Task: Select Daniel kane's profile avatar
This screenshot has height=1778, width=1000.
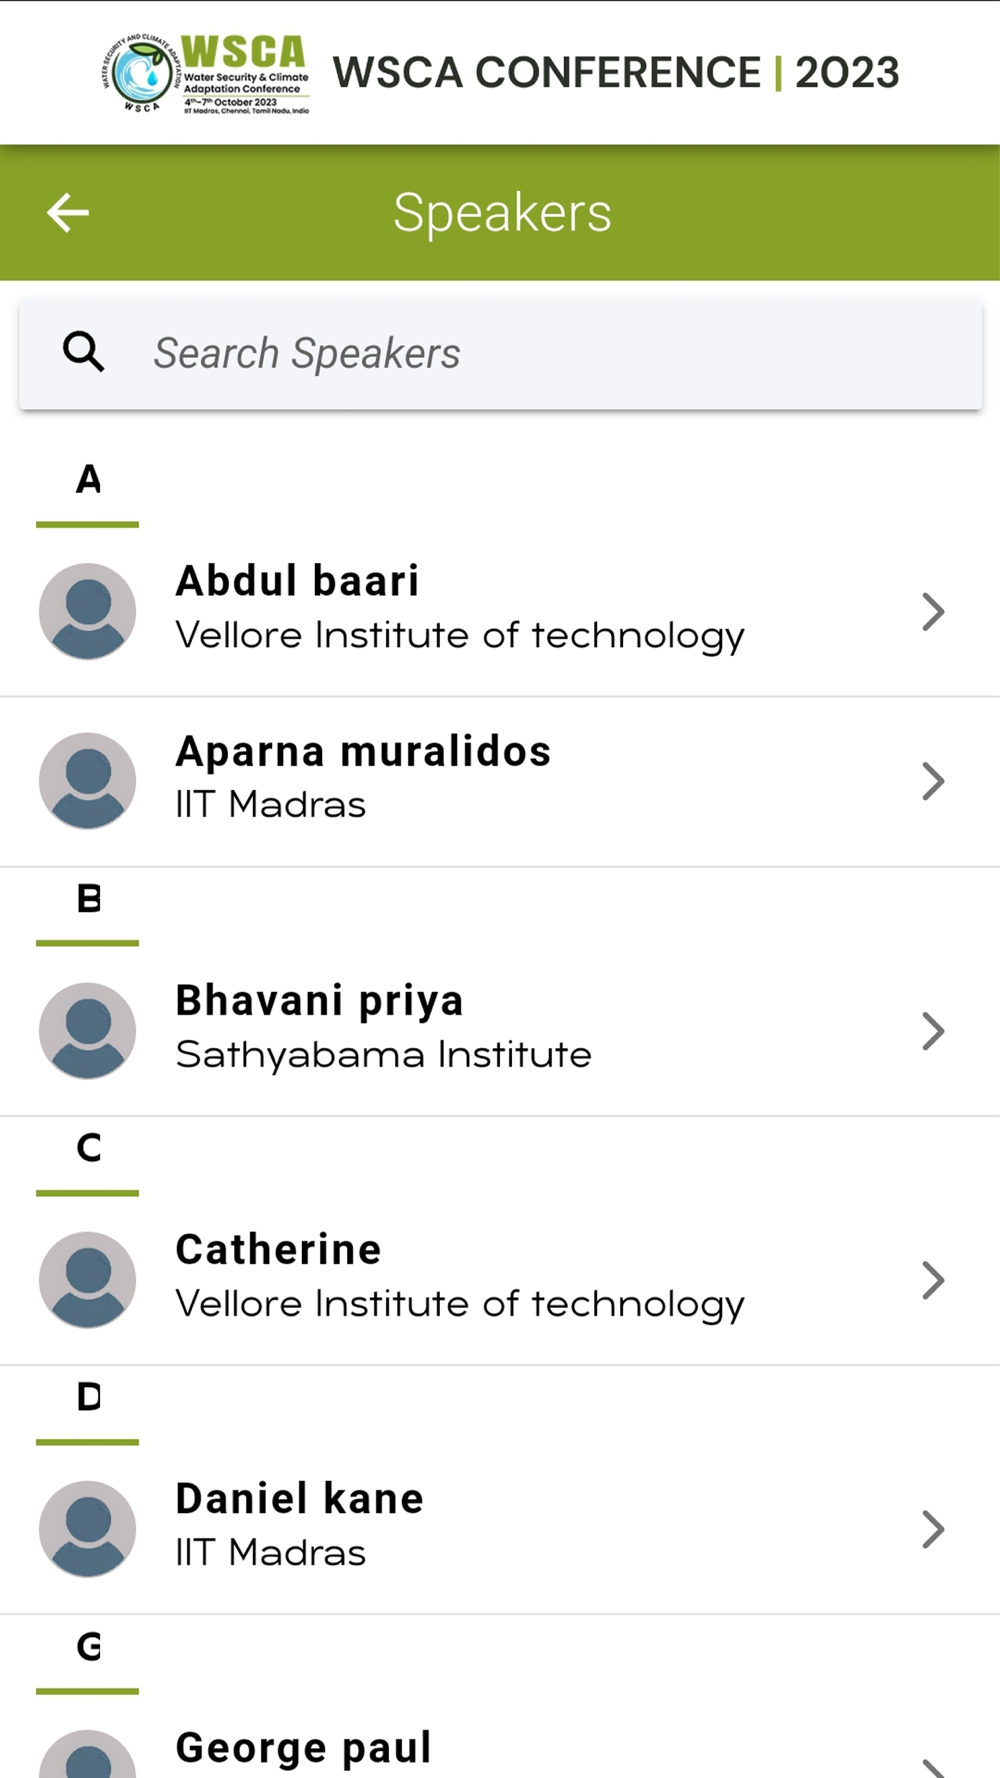Action: [88, 1529]
